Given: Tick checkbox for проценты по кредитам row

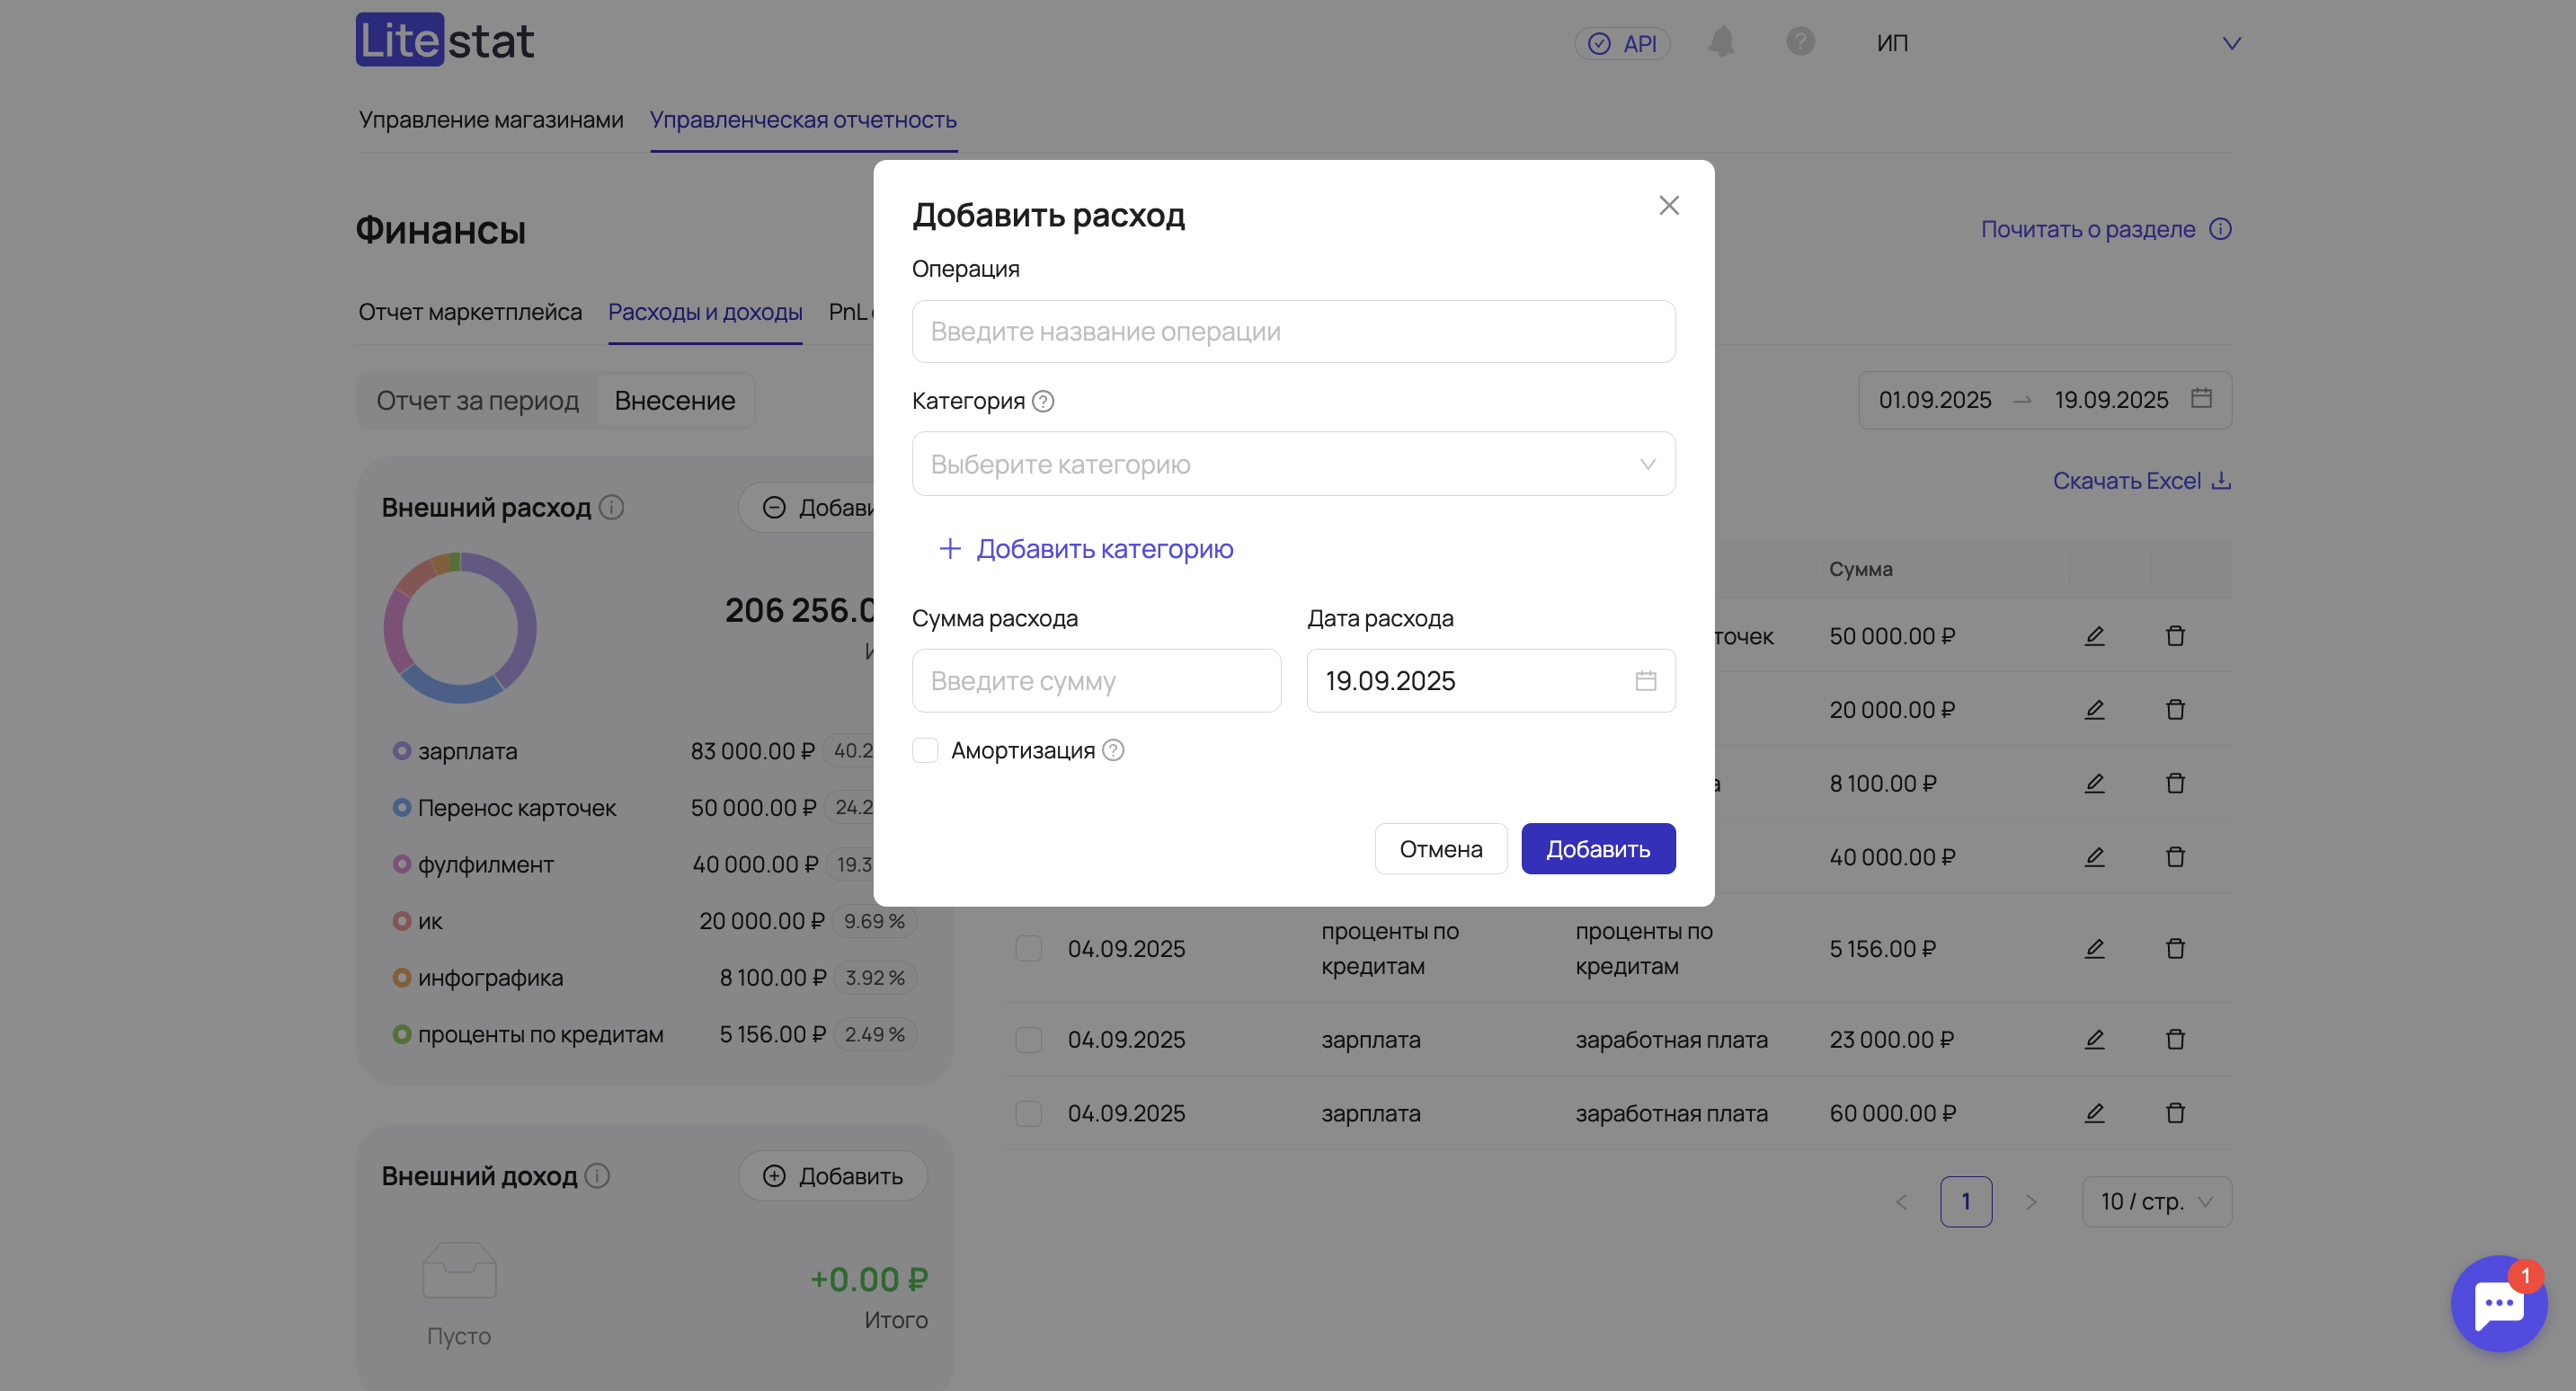Looking at the screenshot, I should point(1028,948).
